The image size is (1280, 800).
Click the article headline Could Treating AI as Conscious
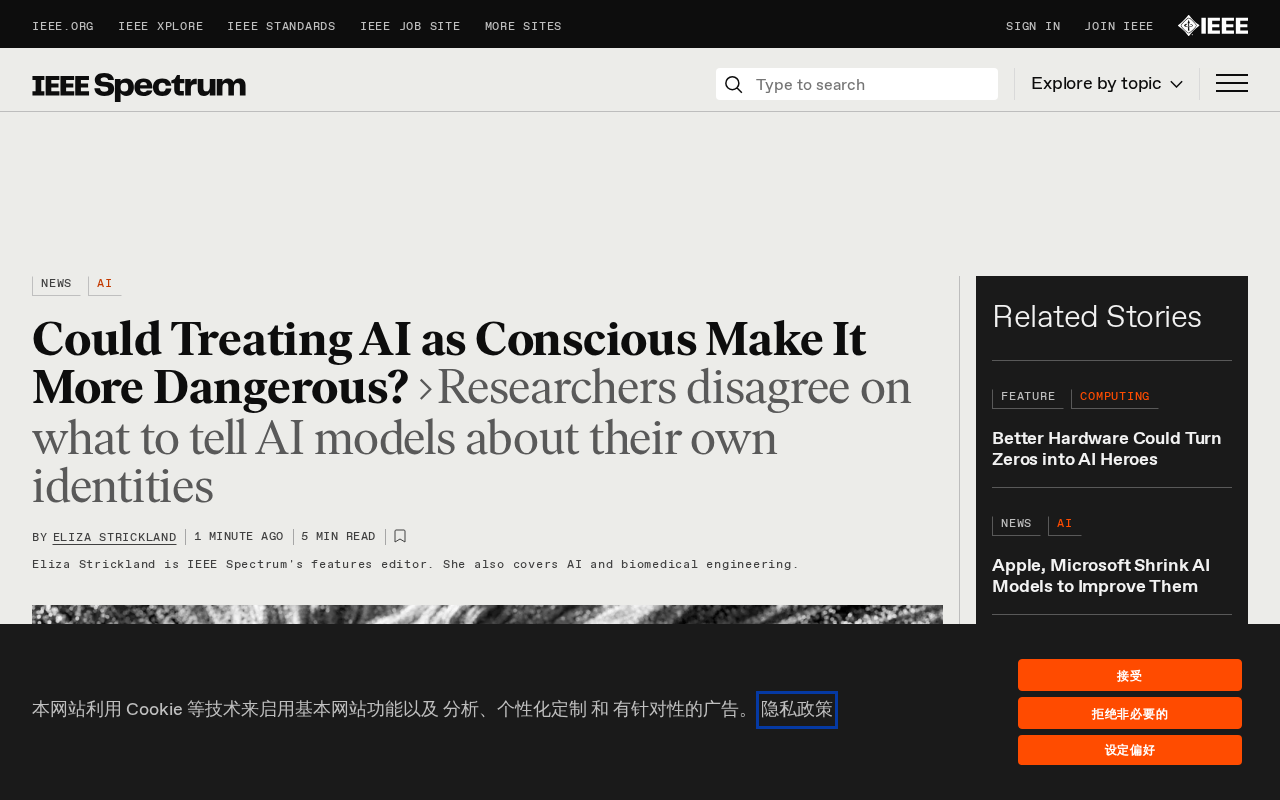click(449, 364)
